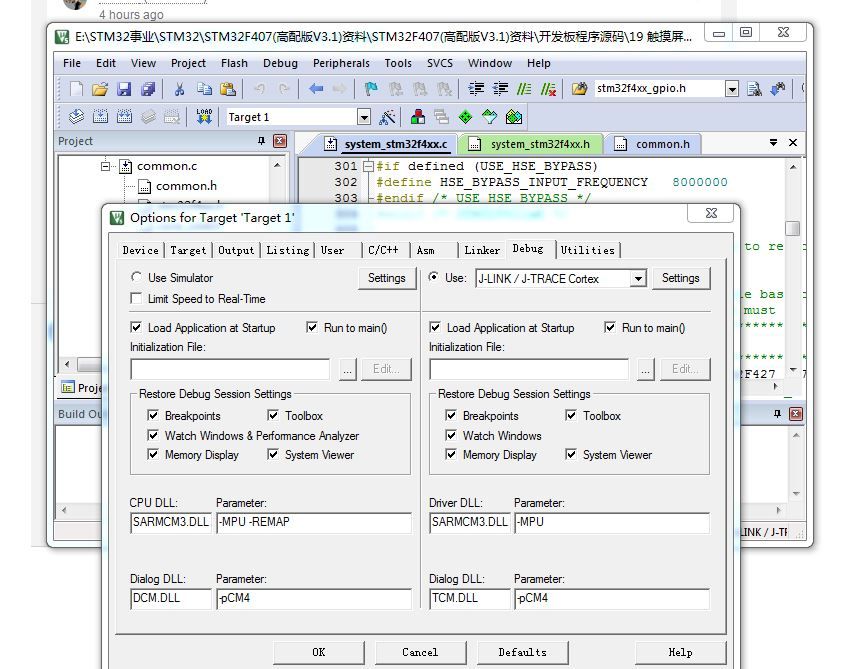
Task: Open stm32f4xx_gpio.h find dropdown arrow
Action: (x=731, y=89)
